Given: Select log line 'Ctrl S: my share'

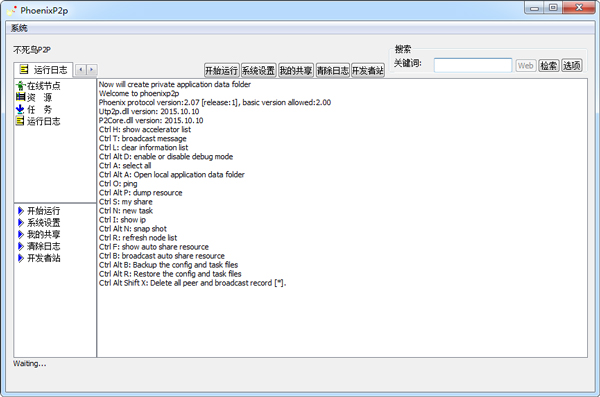Looking at the screenshot, I should pos(126,202).
